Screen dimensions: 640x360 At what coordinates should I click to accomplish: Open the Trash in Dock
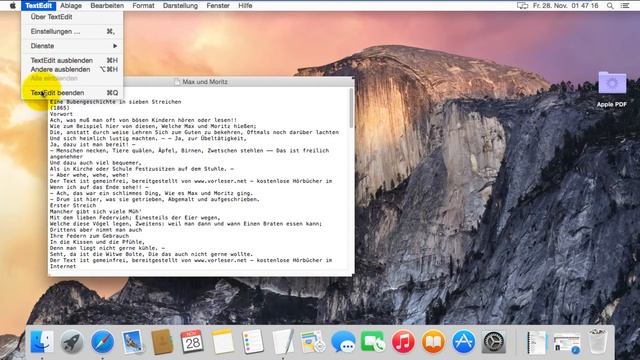(598, 342)
